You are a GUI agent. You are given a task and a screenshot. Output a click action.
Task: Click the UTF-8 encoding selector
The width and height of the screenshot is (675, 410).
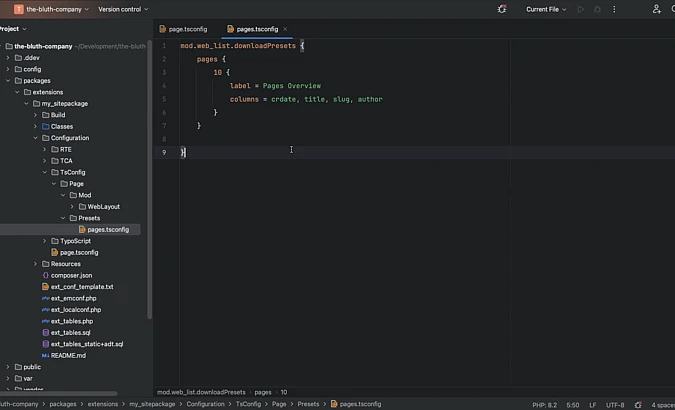(615, 404)
